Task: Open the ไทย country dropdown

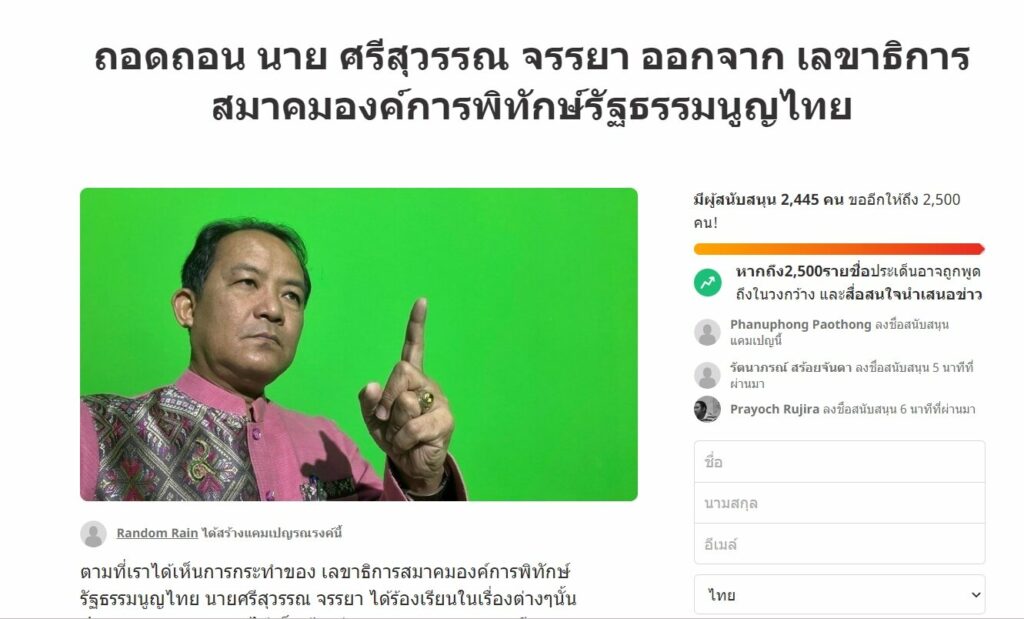Action: tap(839, 595)
